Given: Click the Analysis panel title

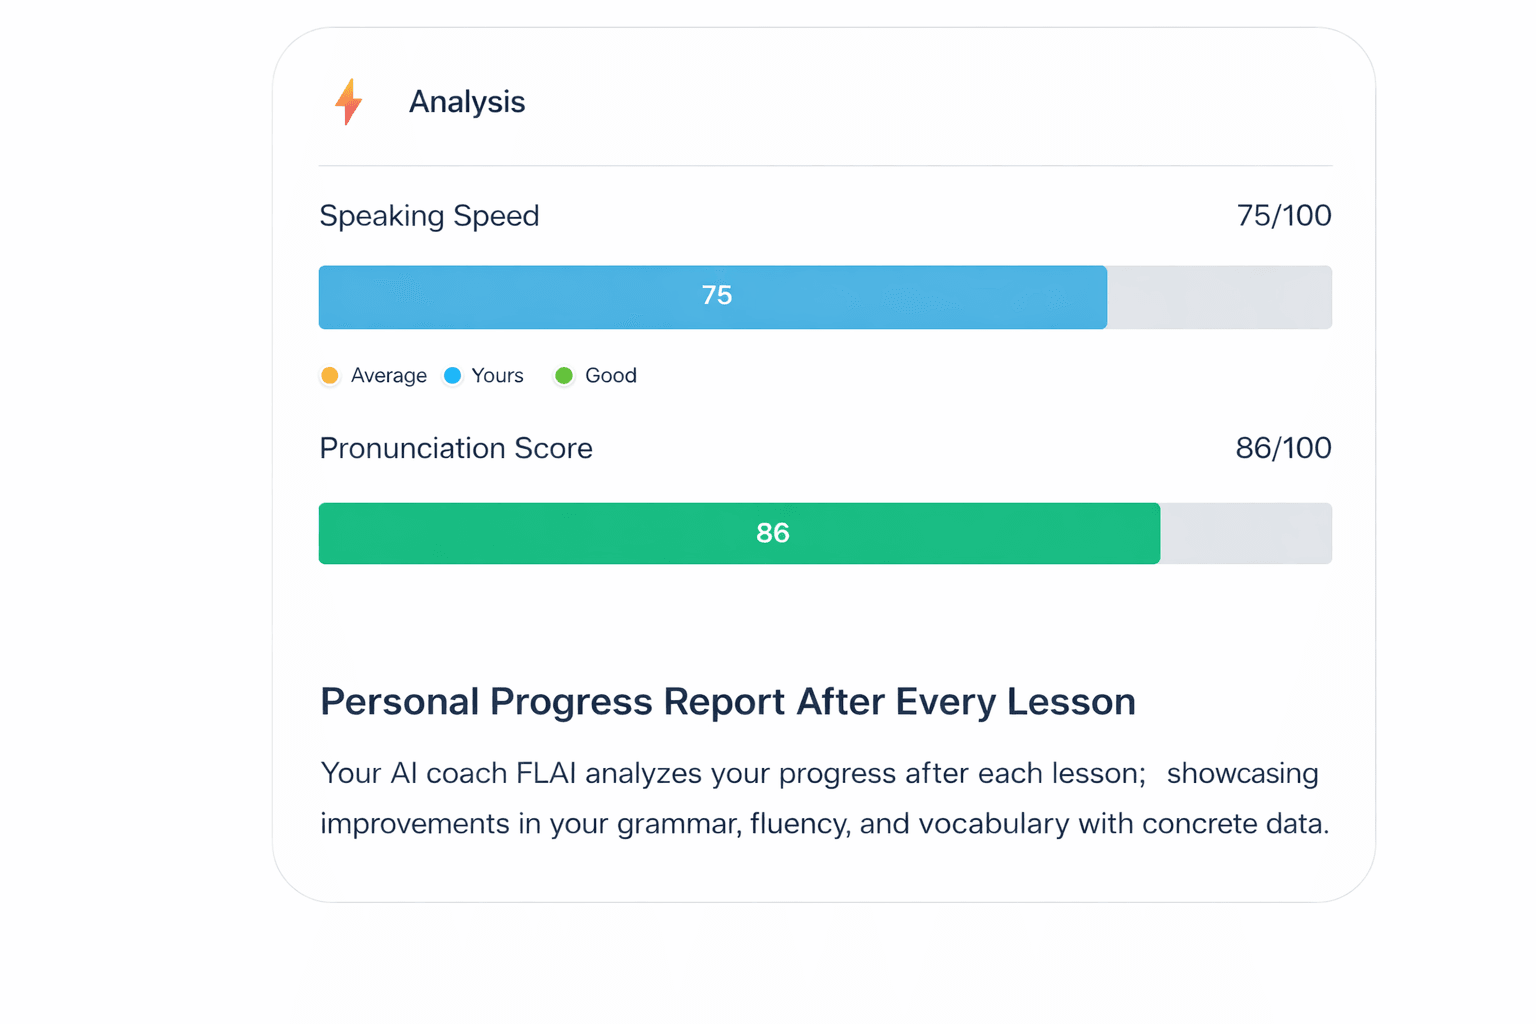Looking at the screenshot, I should pyautogui.click(x=466, y=102).
